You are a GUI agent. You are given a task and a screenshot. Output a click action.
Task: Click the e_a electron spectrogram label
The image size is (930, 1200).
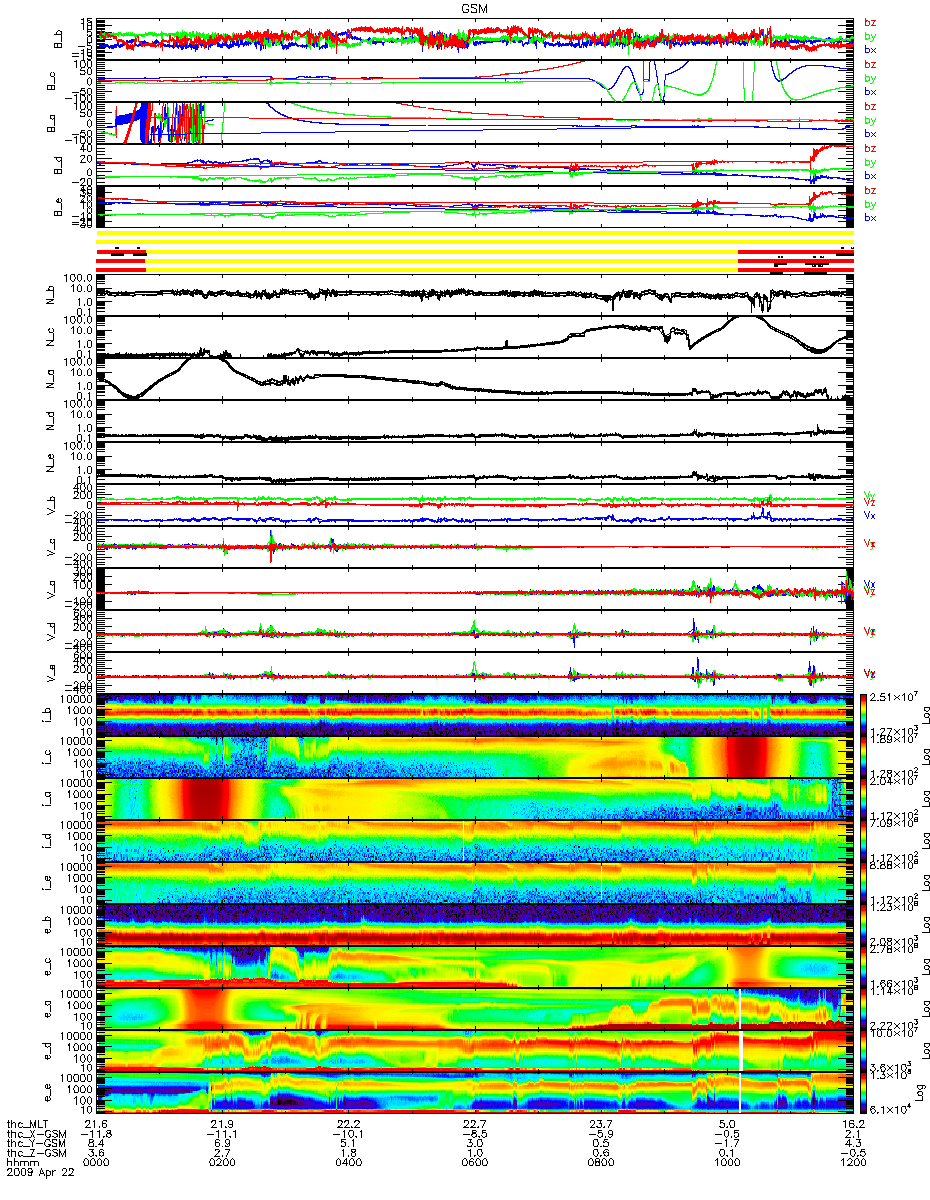click(50, 1009)
